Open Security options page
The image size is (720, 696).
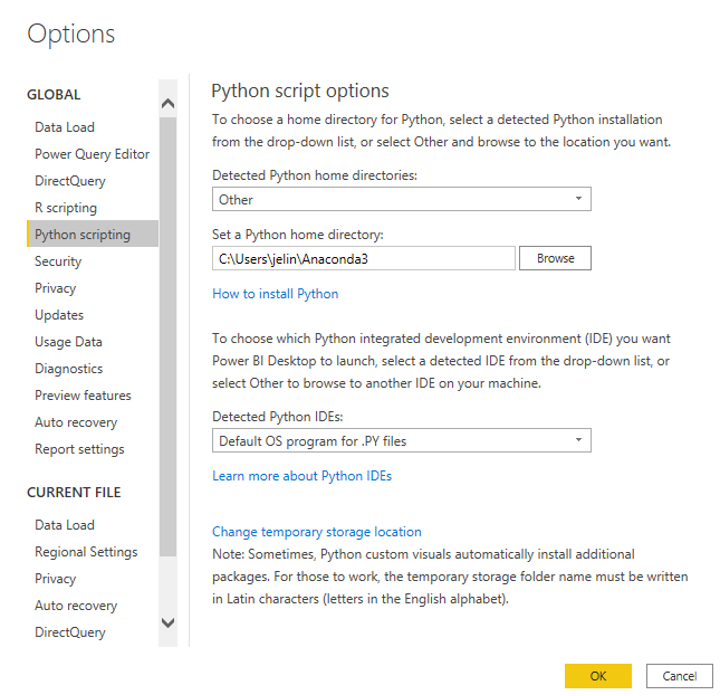pyautogui.click(x=58, y=261)
